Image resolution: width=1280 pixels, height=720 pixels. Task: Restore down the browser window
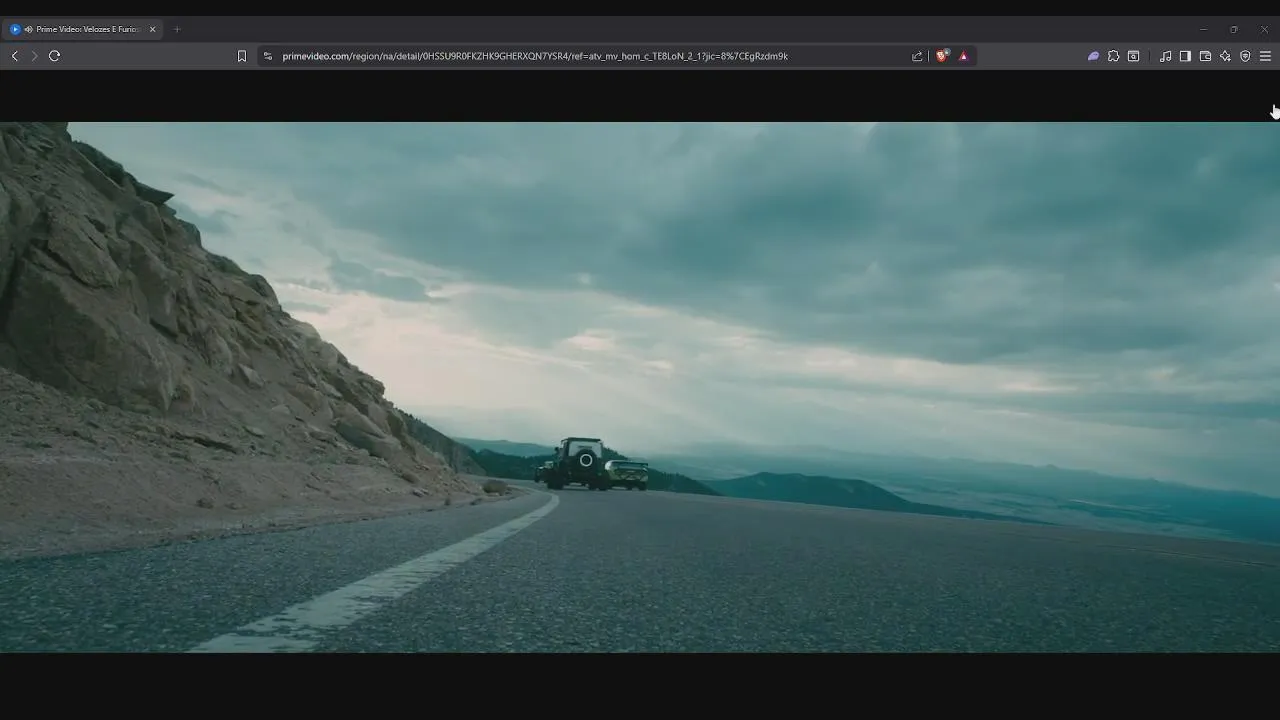(1233, 29)
